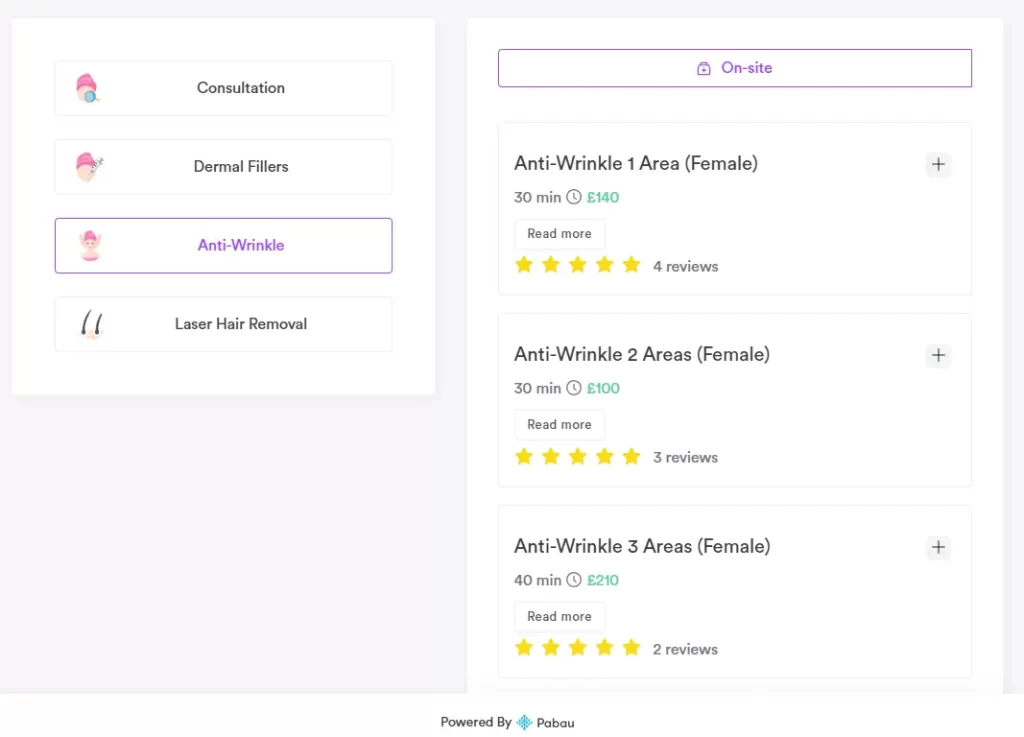Expand Anti-Wrinkle 2 Areas with plus button

click(x=938, y=355)
